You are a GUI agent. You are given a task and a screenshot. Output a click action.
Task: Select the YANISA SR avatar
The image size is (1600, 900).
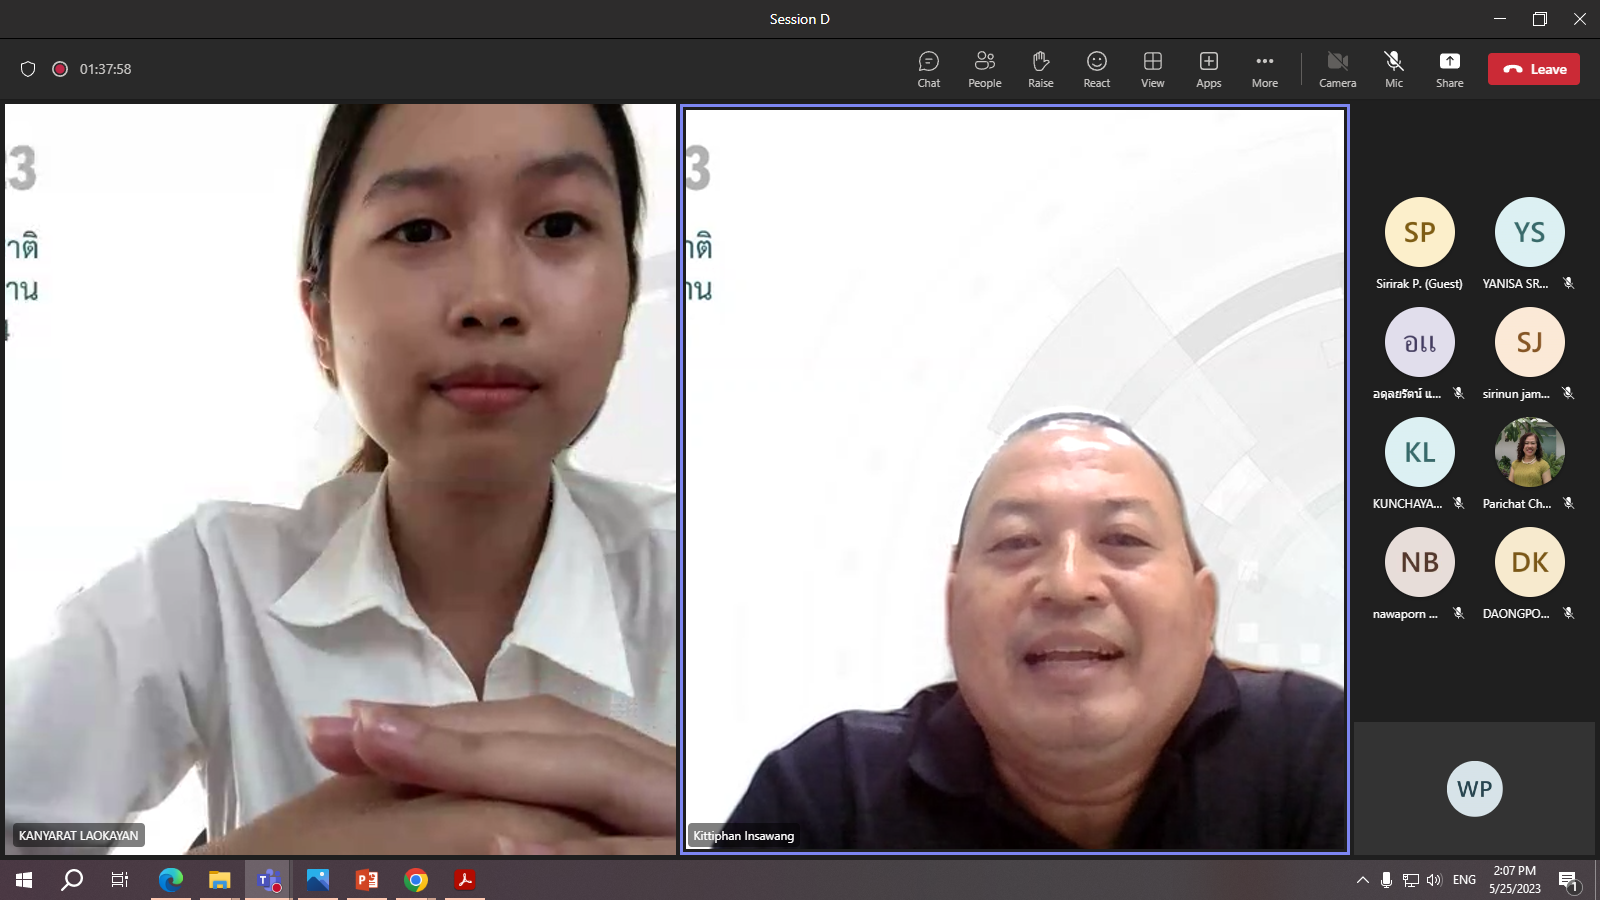[1530, 232]
